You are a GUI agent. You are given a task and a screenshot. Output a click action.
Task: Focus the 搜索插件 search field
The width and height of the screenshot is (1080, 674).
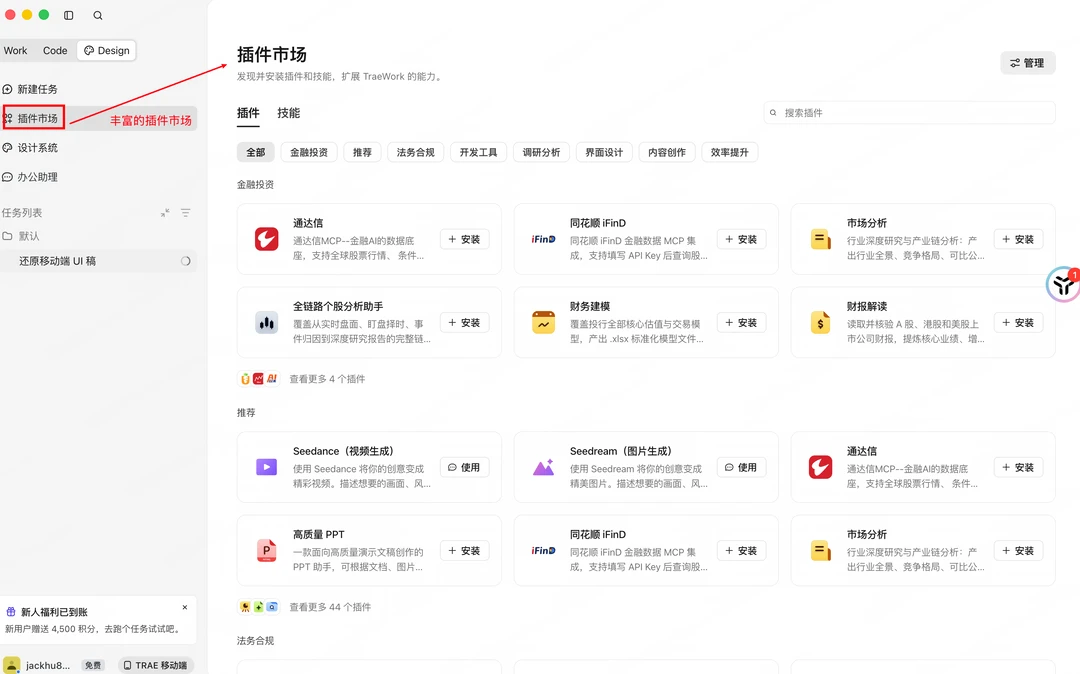tap(909, 112)
